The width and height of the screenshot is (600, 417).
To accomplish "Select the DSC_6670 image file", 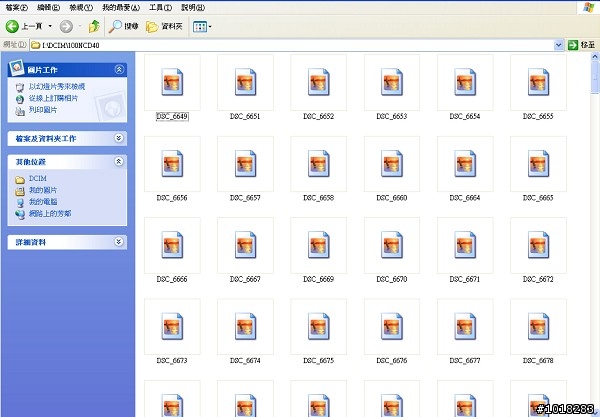I will (x=392, y=251).
